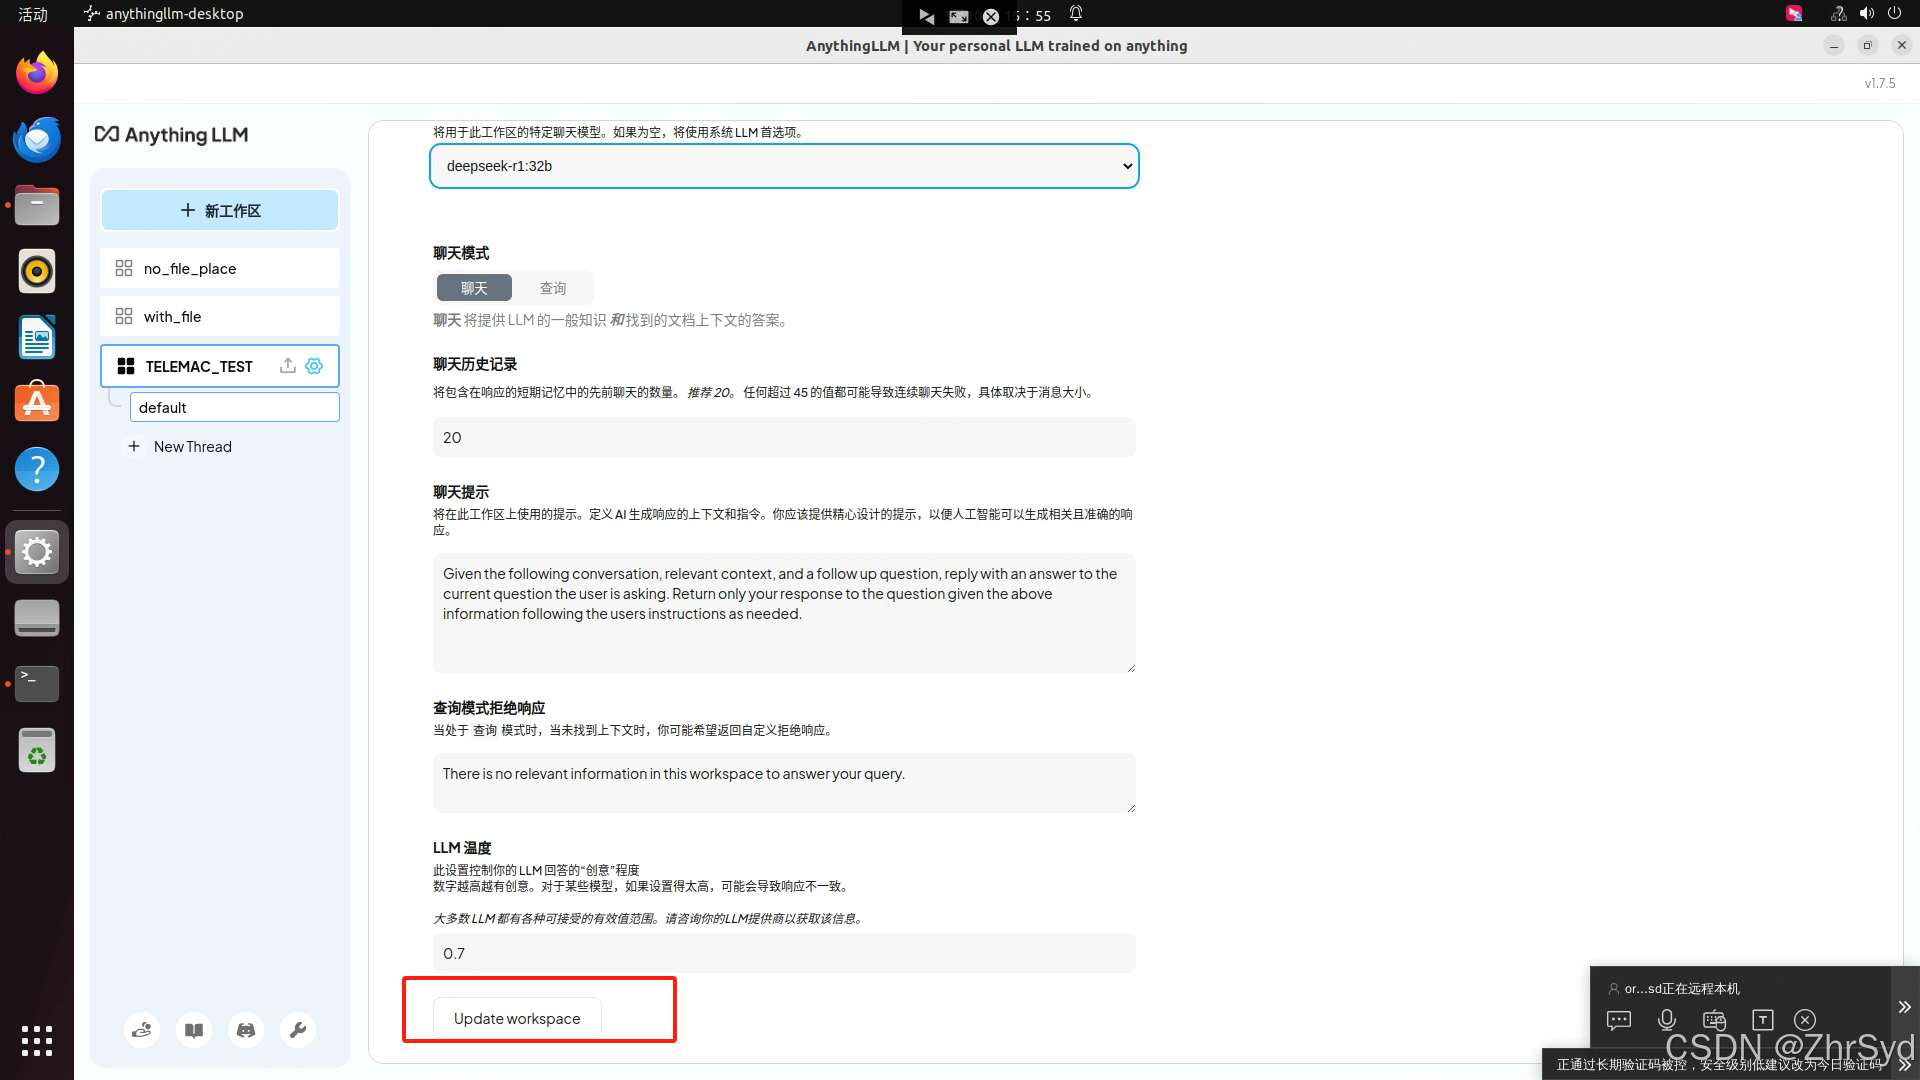1920x1080 pixels.
Task: Open TELEMAC_TEST workspace settings gear
Action: [x=314, y=366]
